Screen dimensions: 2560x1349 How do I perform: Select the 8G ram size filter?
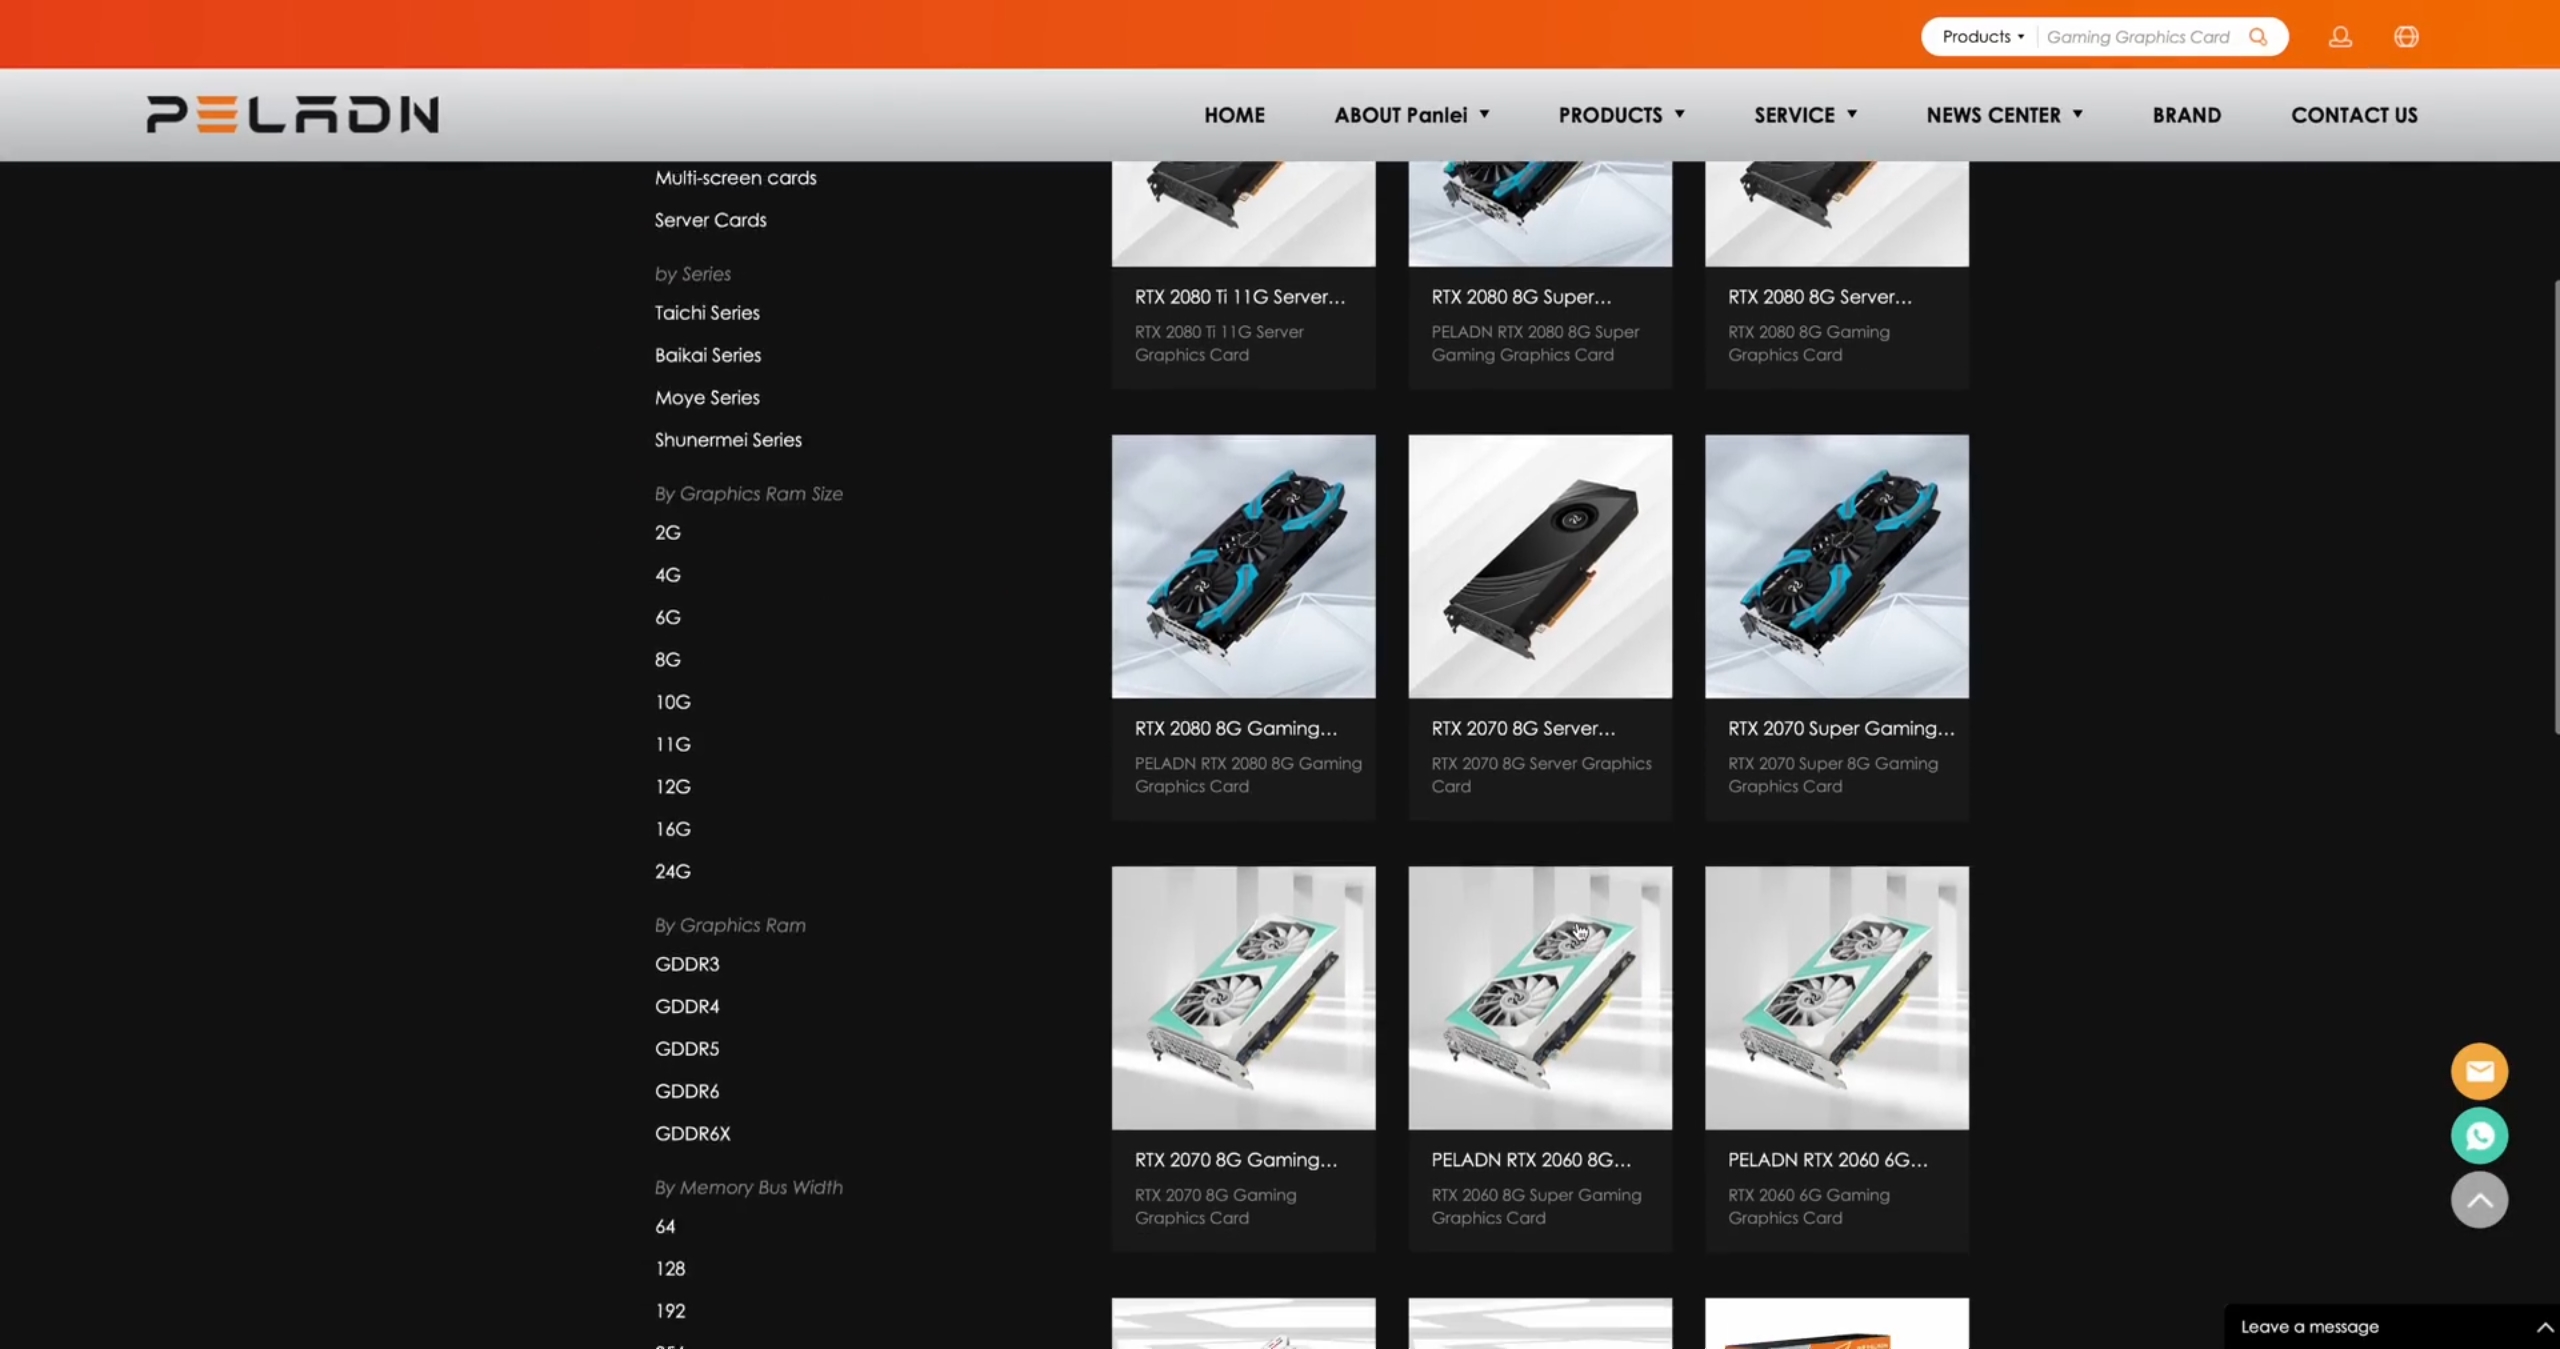667,659
